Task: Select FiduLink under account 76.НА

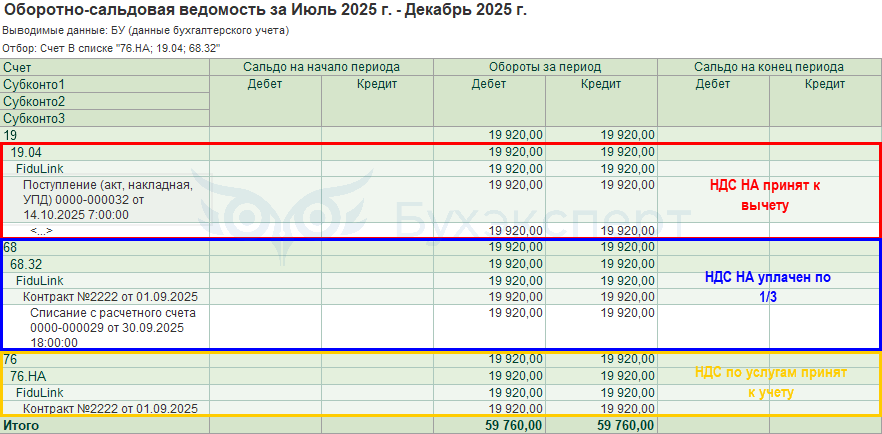Action: click(x=40, y=392)
